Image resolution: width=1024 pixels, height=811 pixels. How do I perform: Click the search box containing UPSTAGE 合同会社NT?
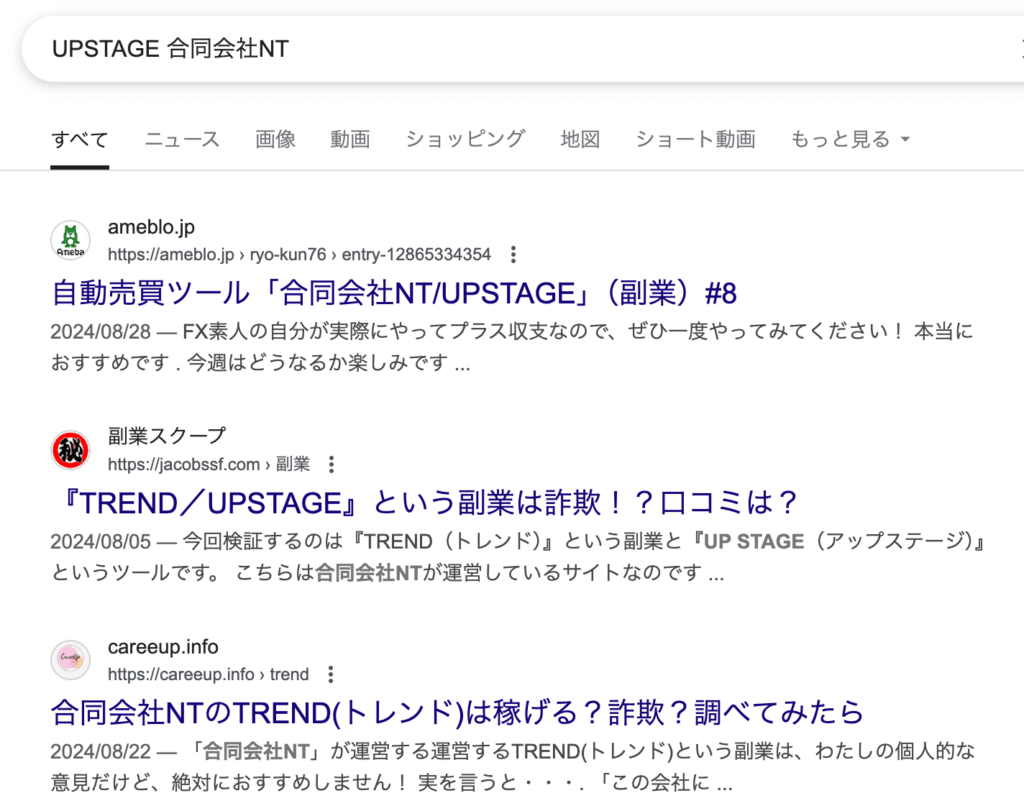[522, 49]
